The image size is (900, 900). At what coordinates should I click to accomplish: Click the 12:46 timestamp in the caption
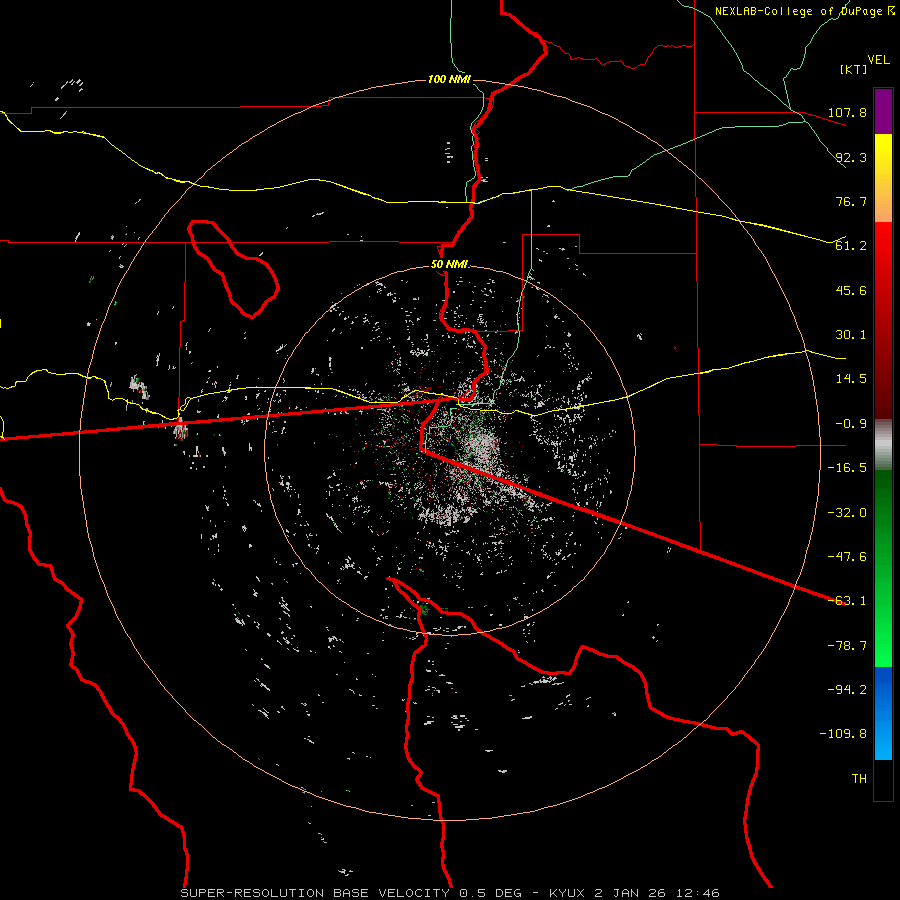pos(697,893)
